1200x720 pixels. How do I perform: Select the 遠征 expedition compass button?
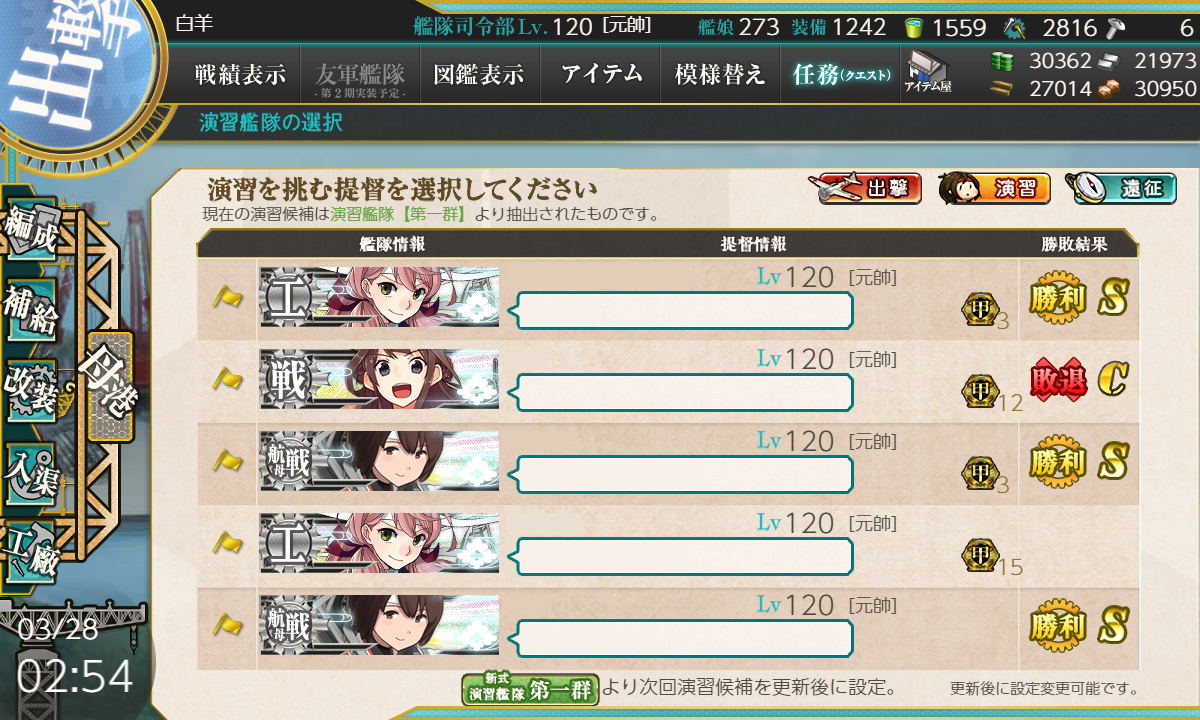point(1121,188)
